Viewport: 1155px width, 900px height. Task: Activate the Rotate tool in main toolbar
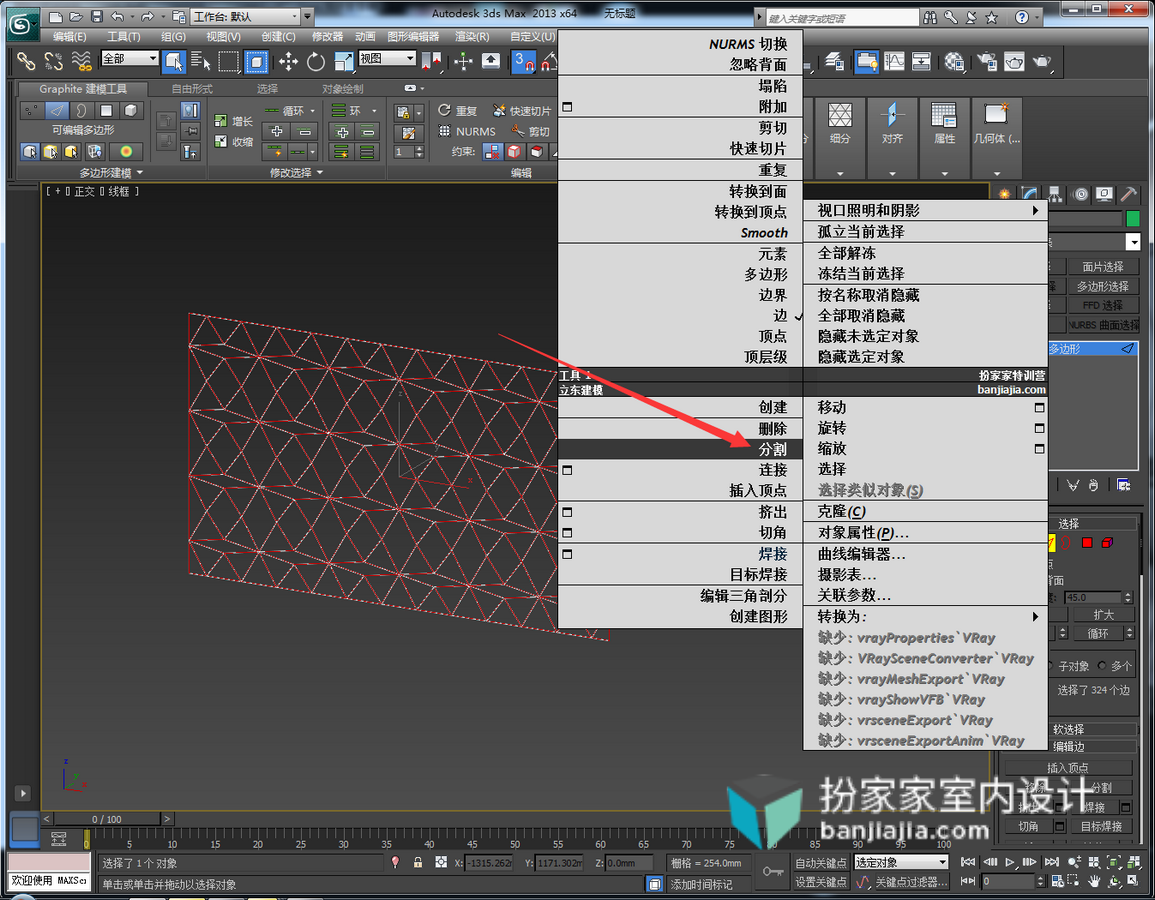(x=316, y=62)
